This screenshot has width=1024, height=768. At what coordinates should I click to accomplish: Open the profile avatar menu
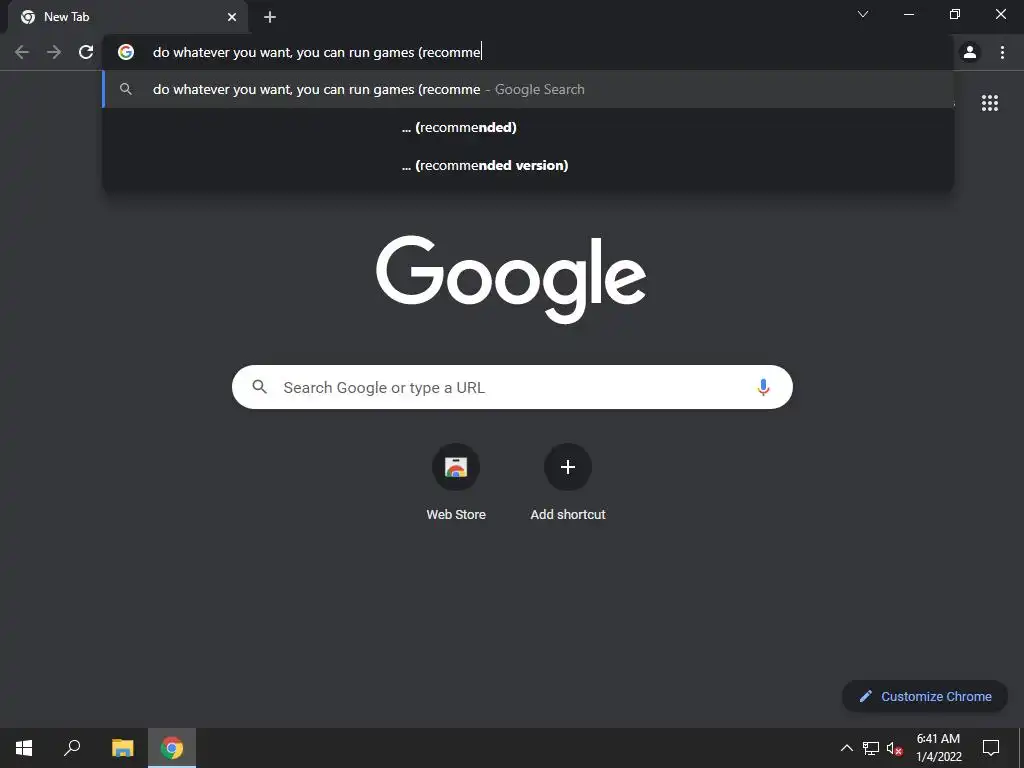[x=970, y=52]
